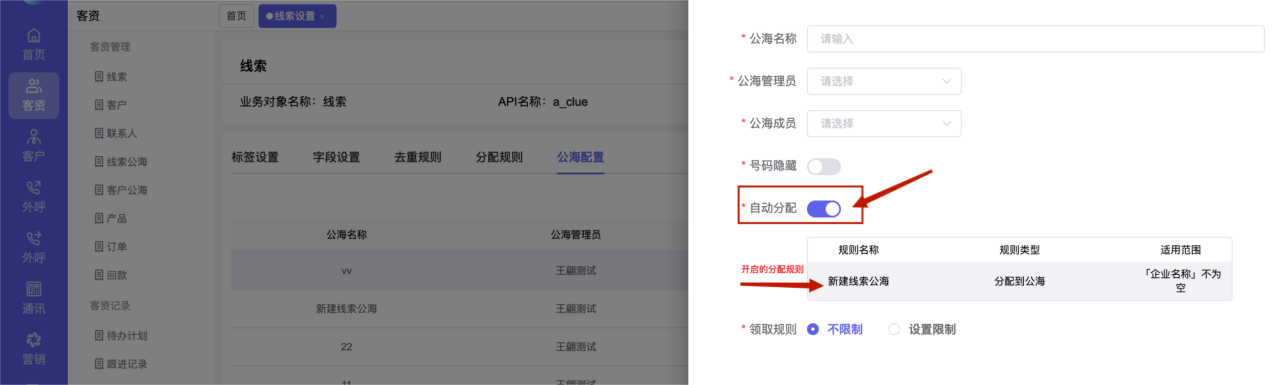Screen dimensions: 1280x385
Task: Click the 公海管理员 column header
Action: point(575,234)
